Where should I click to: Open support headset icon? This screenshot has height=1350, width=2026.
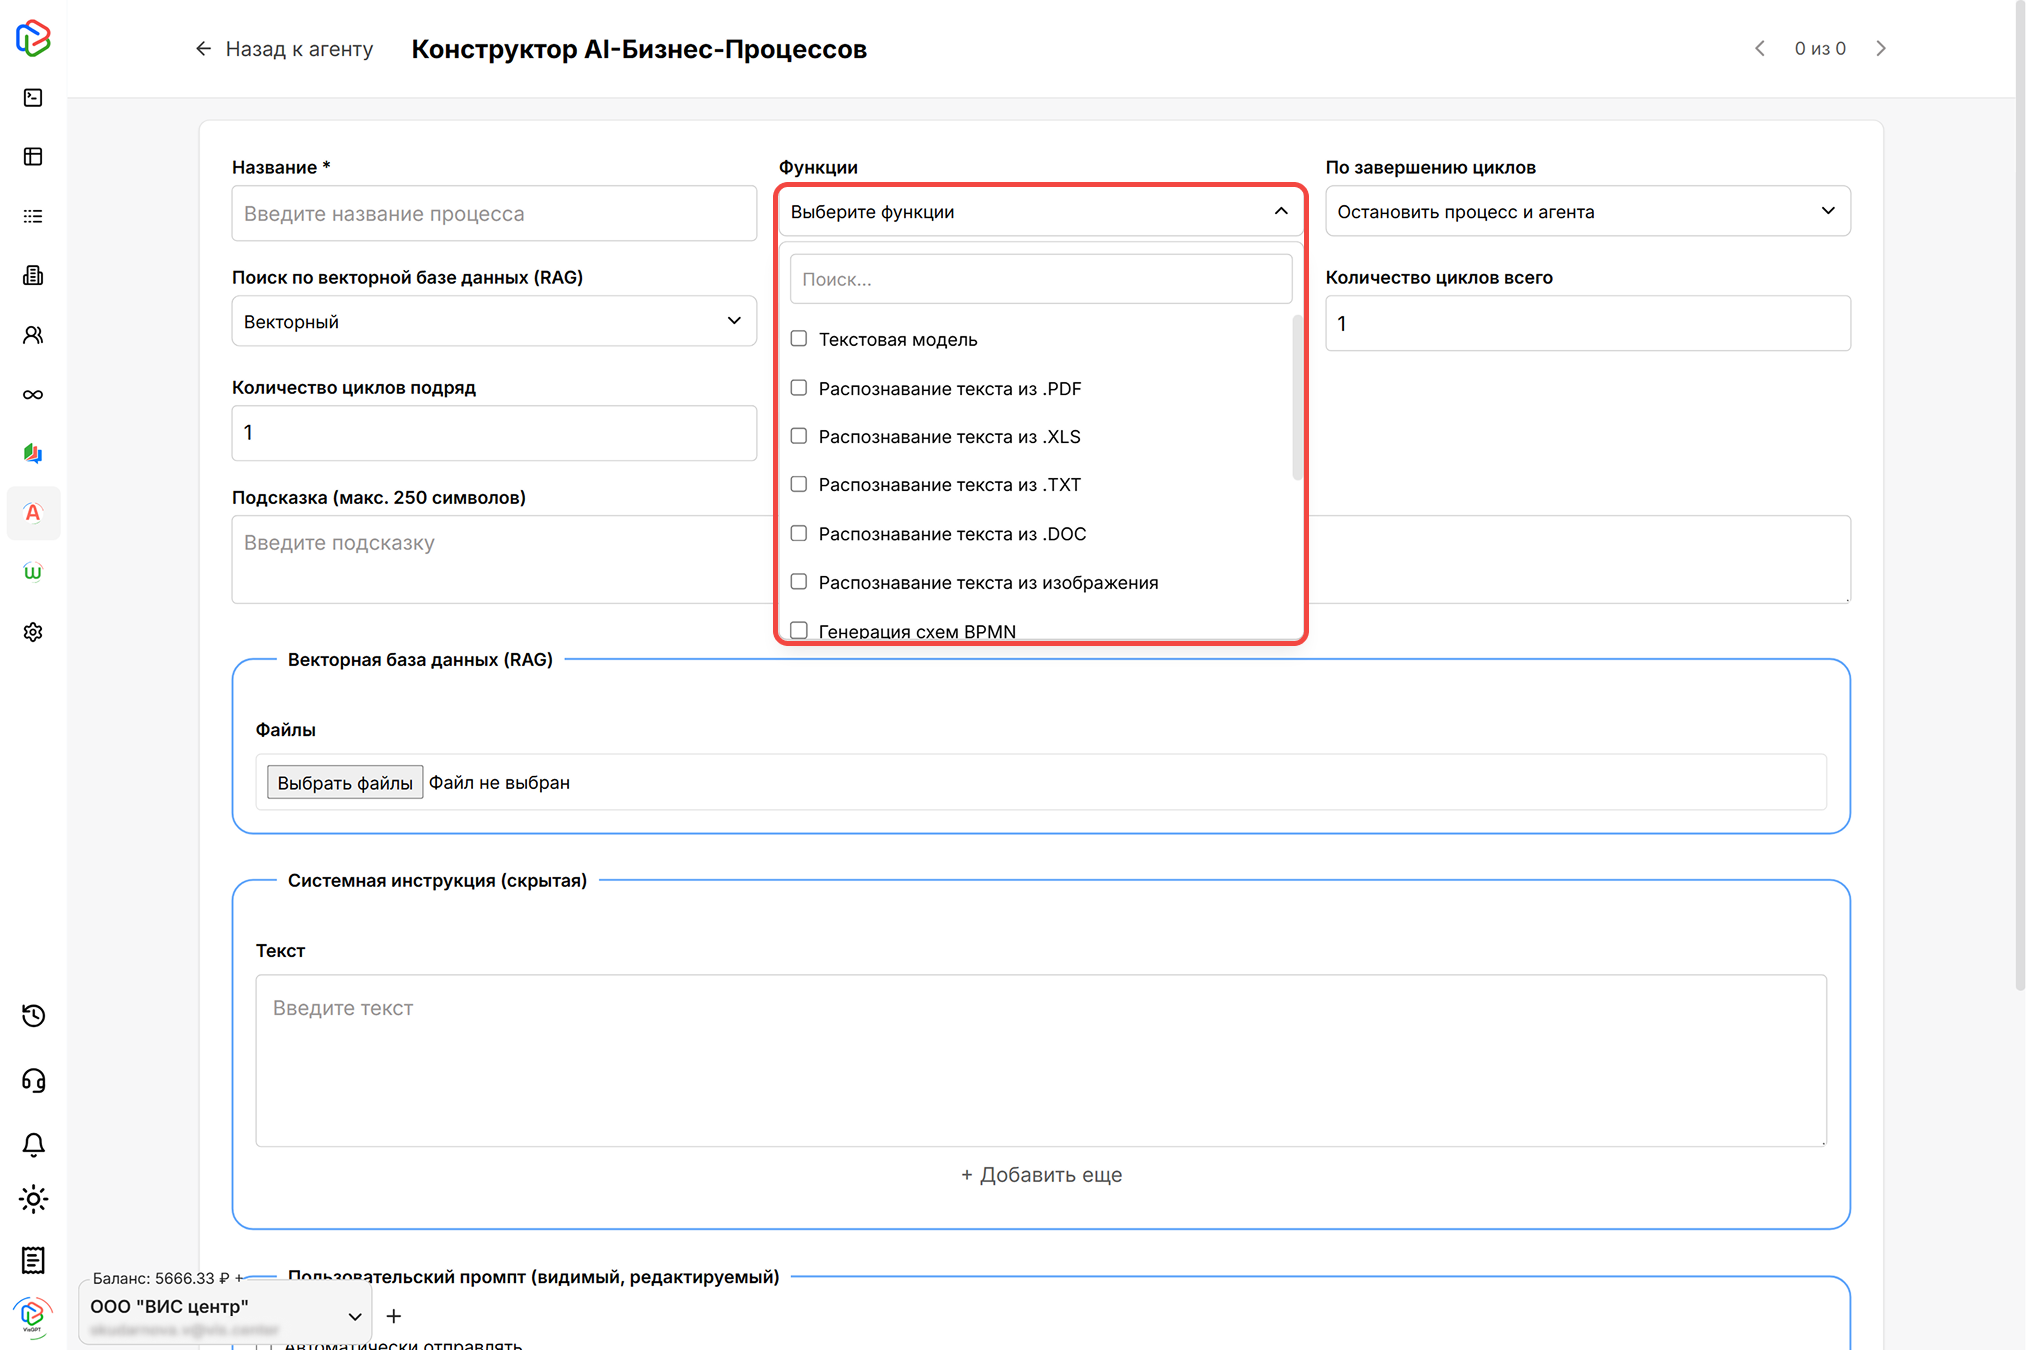(33, 1081)
